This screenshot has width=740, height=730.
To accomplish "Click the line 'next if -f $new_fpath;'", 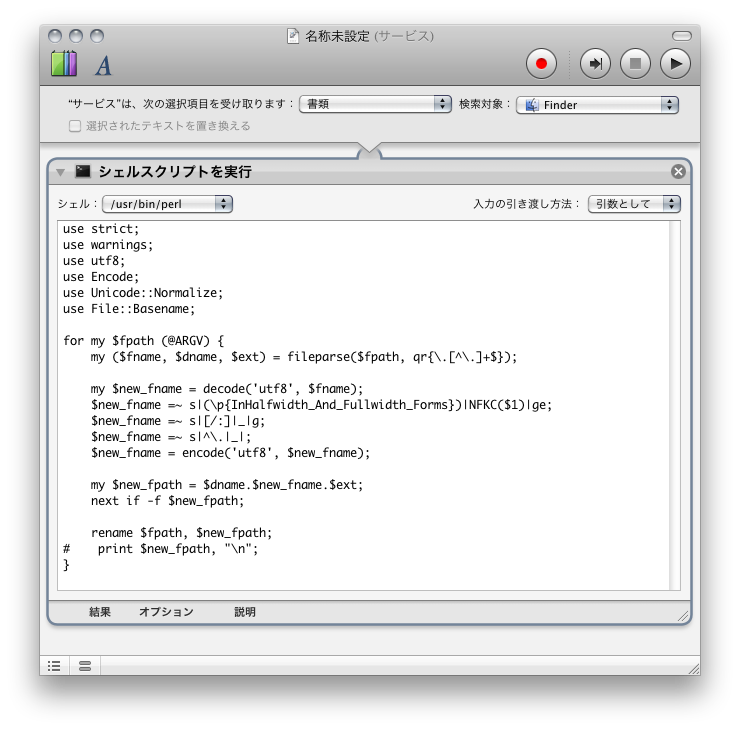I will click(x=167, y=501).
